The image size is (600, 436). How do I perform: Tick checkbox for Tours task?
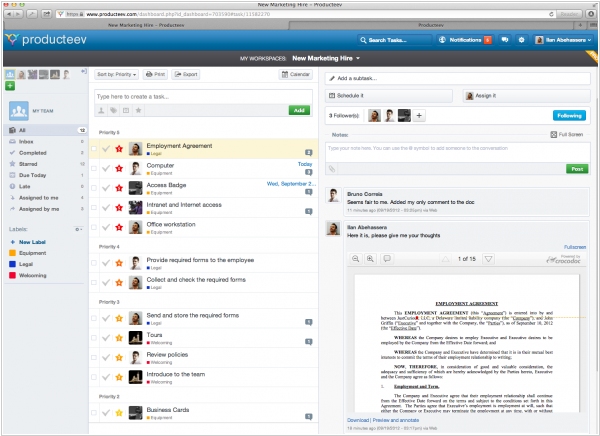[94, 338]
